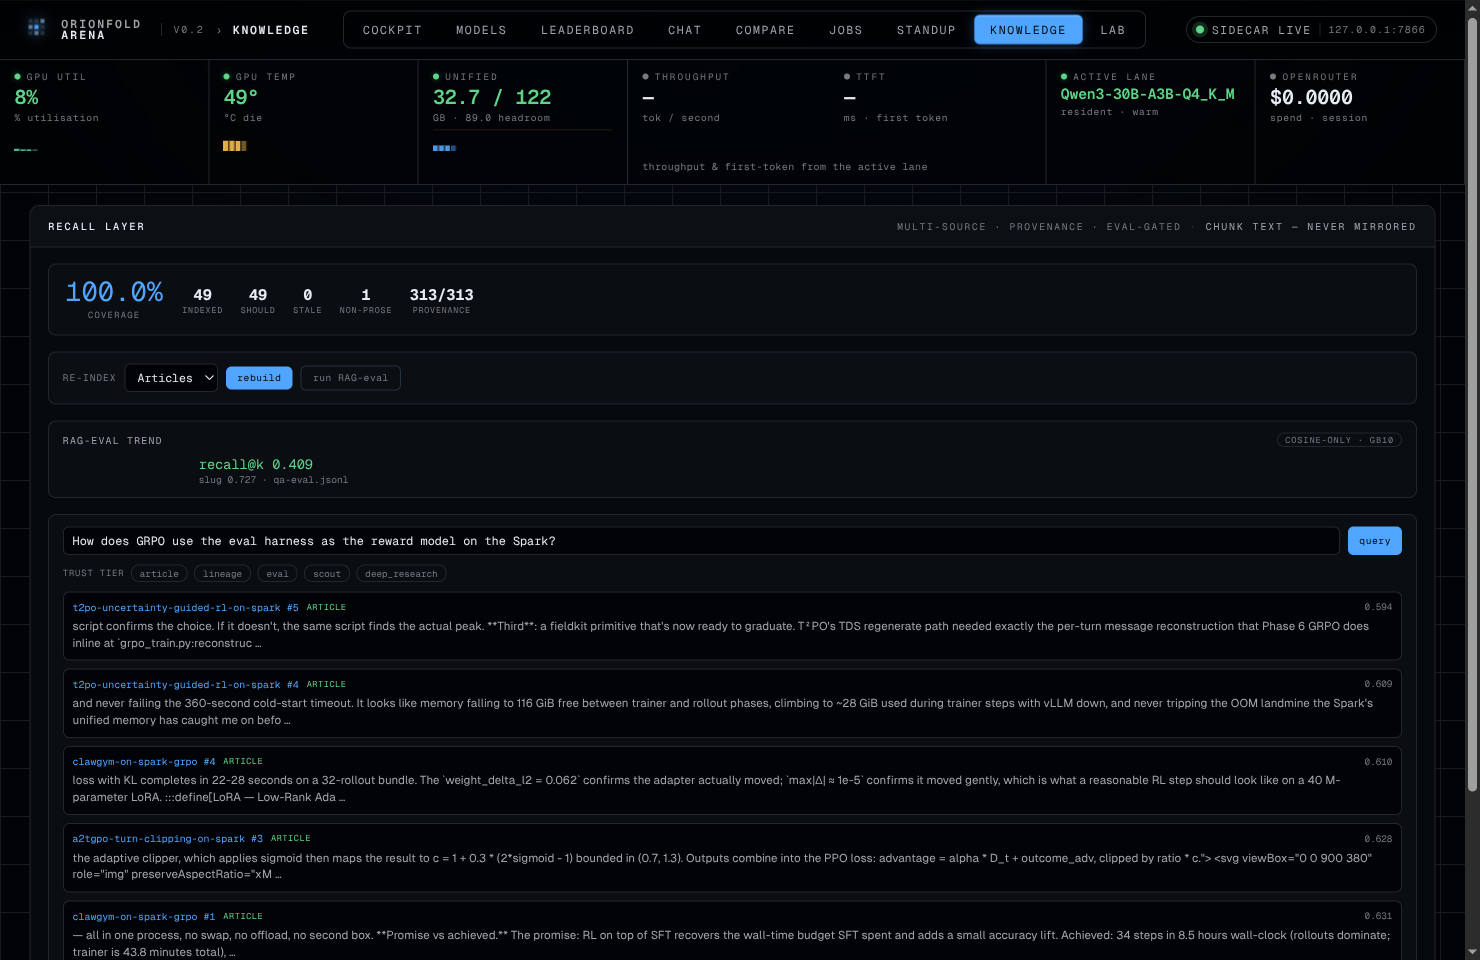Click the Sidecar Live status indicator
The width and height of the screenshot is (1480, 960).
tap(1311, 30)
